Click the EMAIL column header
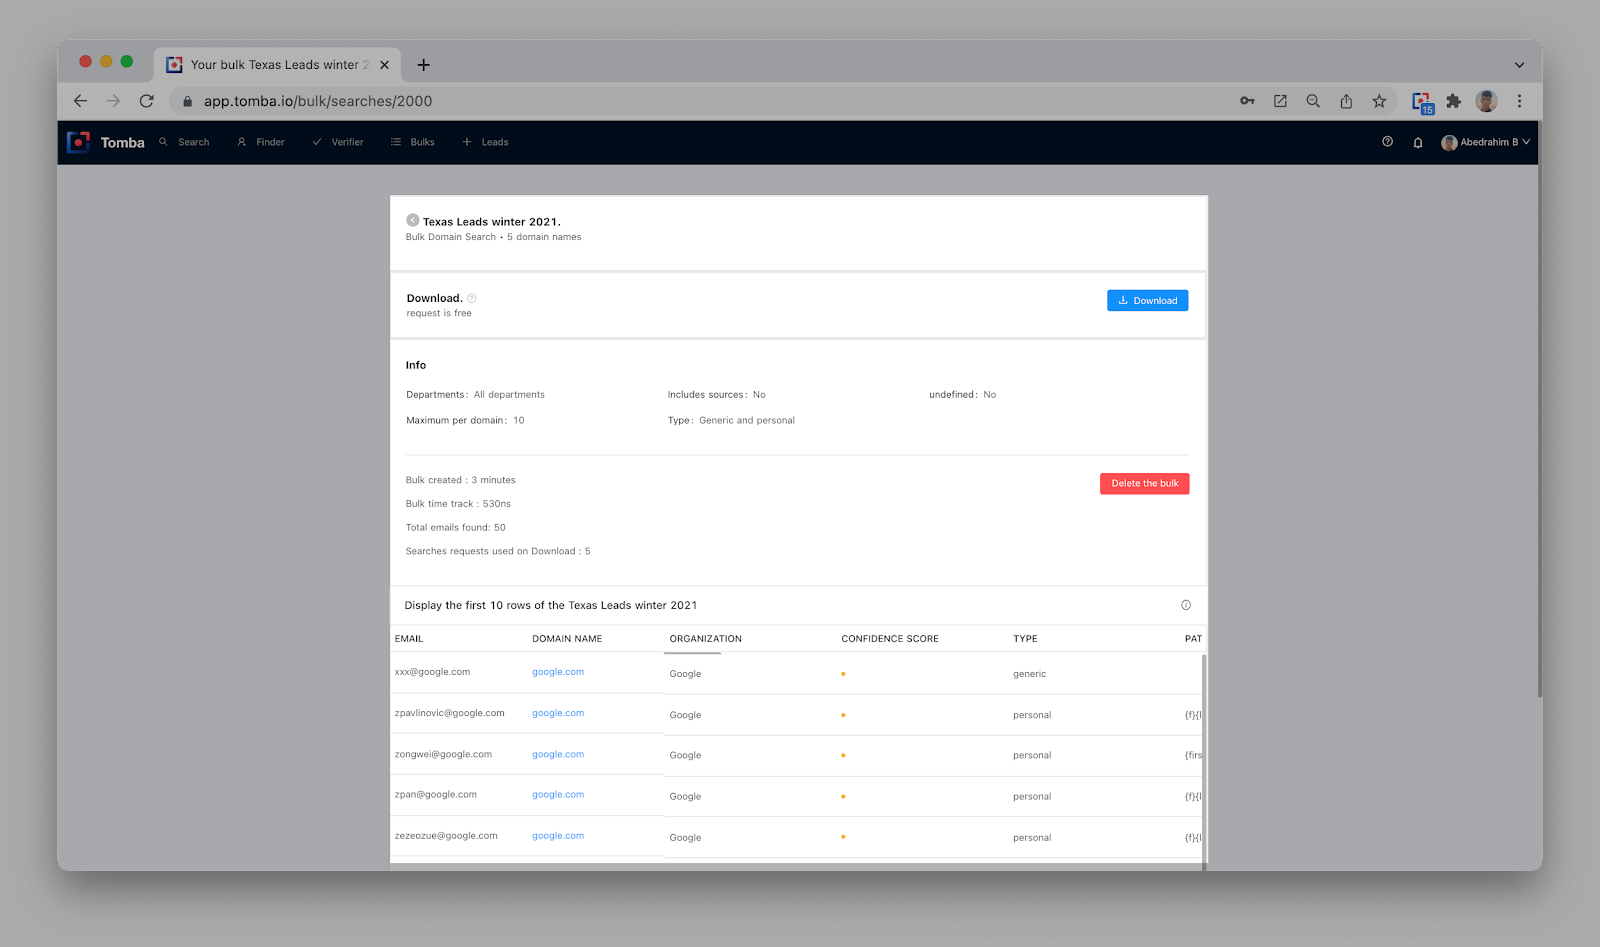The width and height of the screenshot is (1600, 947). (x=409, y=638)
